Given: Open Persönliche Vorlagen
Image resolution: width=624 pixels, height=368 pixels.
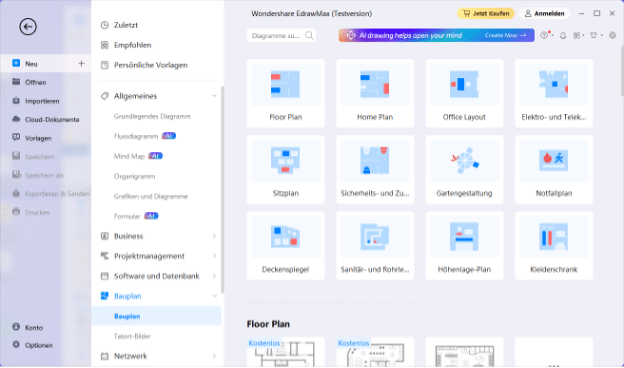Looking at the screenshot, I should tap(144, 65).
